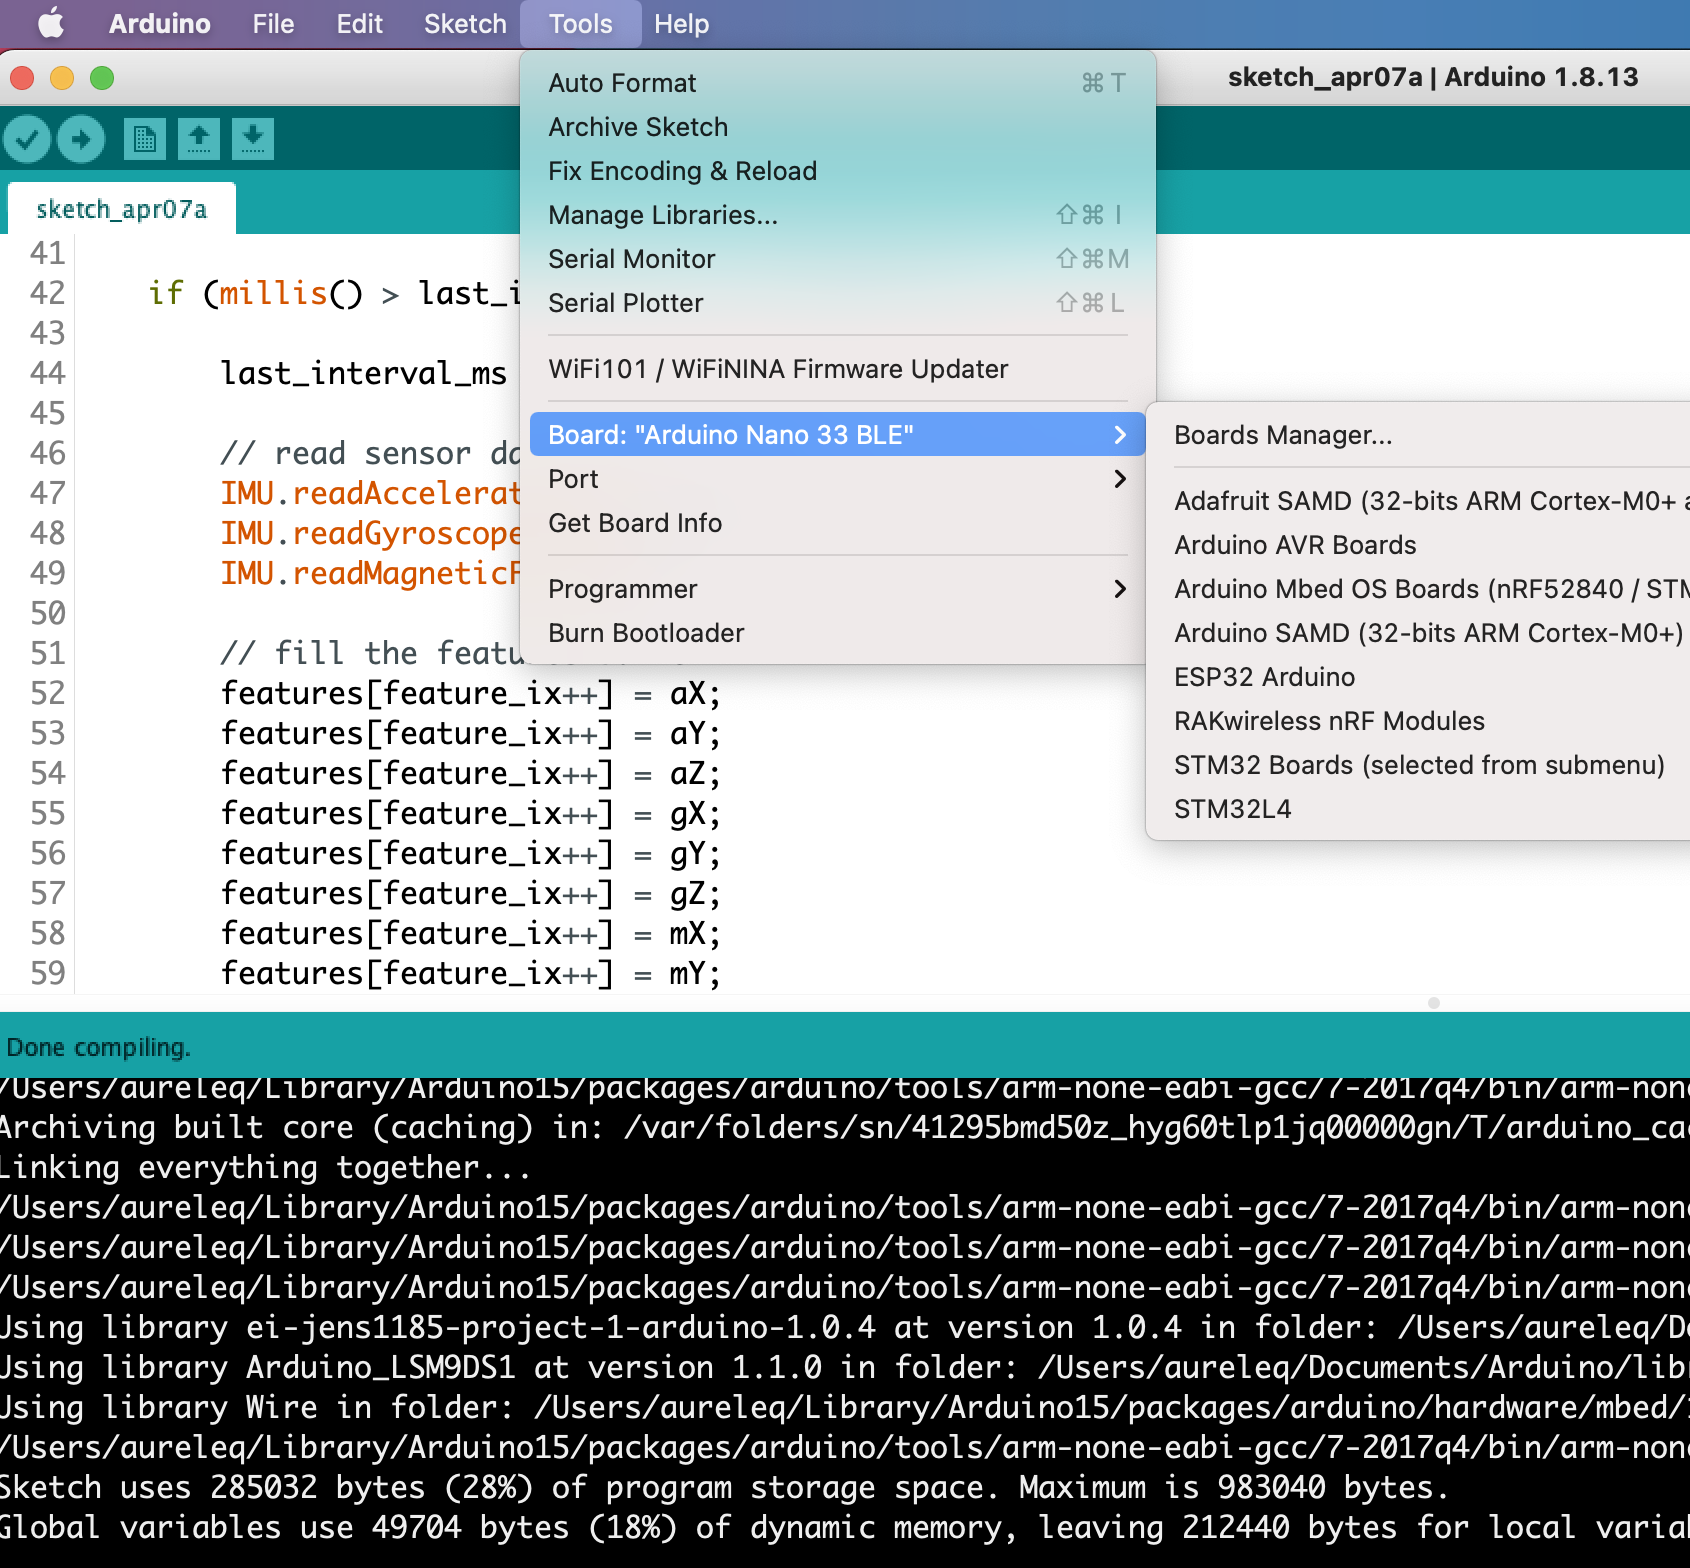This screenshot has width=1690, height=1568.
Task: Click the yellow minimize window button
Action: click(62, 78)
